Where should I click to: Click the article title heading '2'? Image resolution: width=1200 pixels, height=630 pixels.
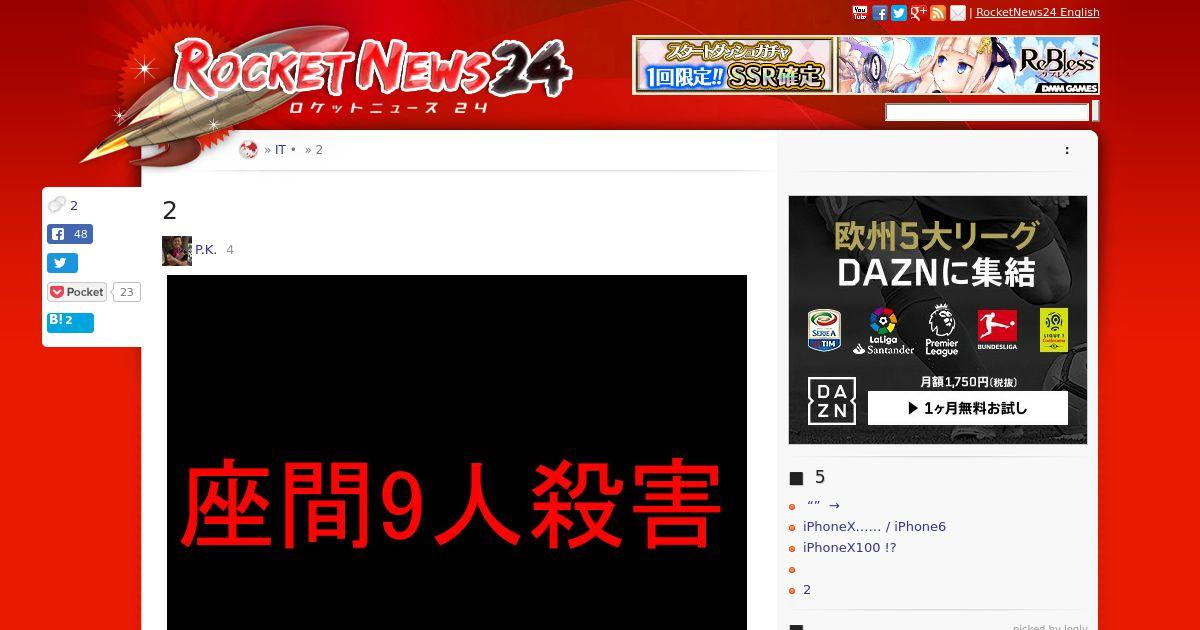169,210
